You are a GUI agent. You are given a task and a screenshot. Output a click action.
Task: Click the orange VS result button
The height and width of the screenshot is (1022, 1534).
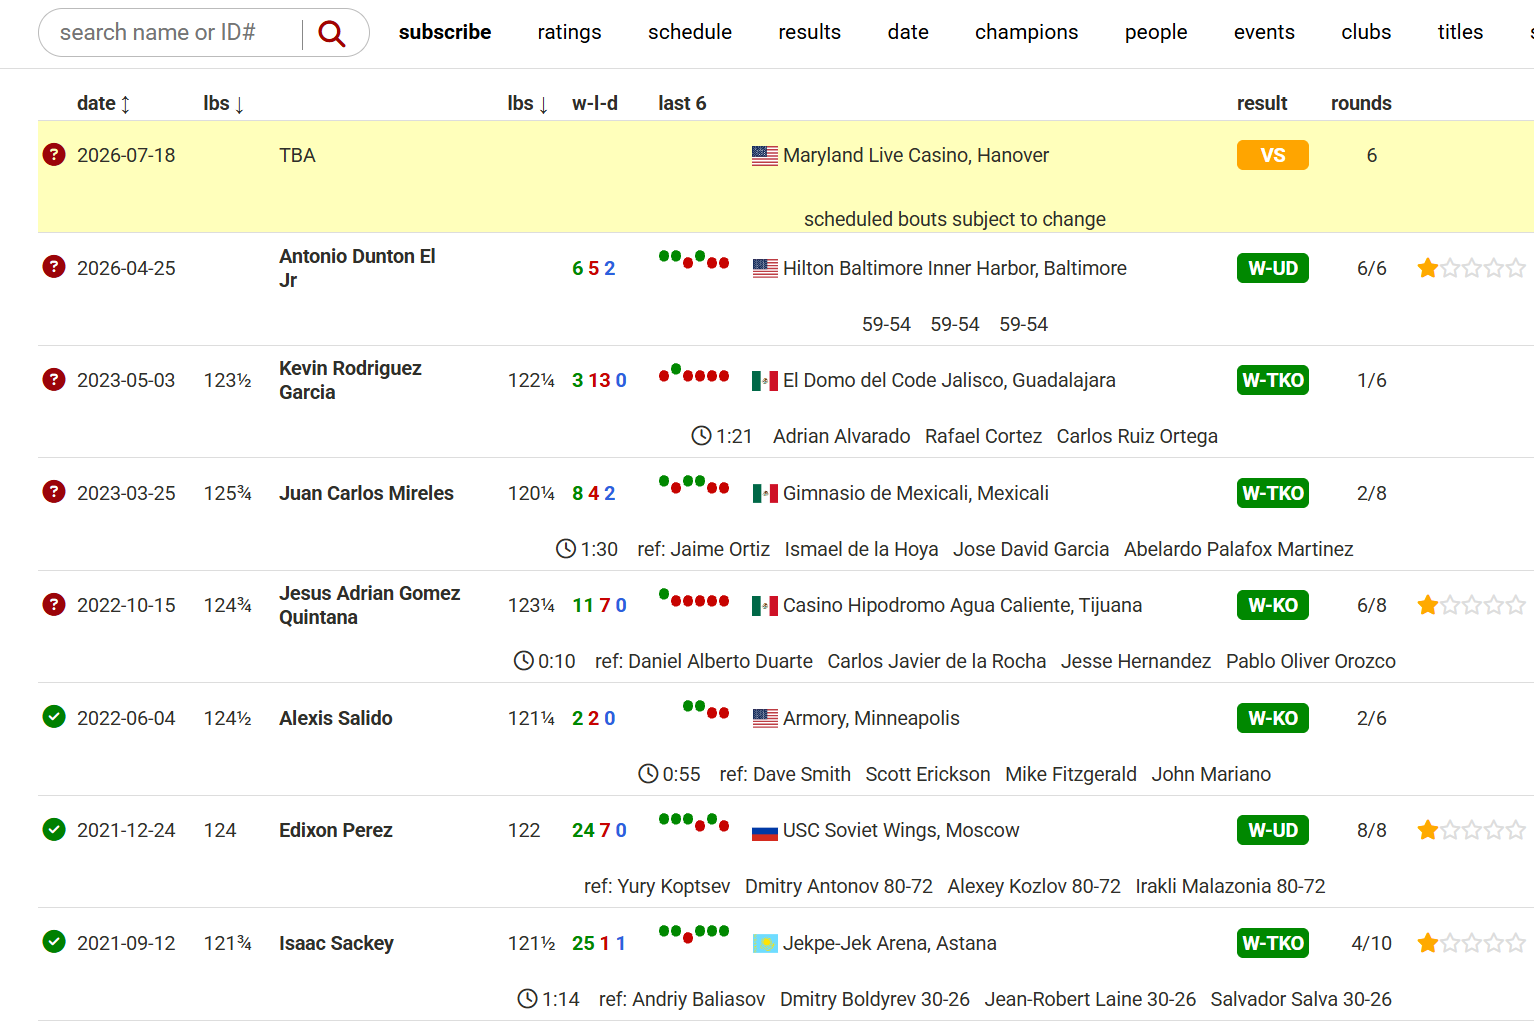(x=1272, y=155)
